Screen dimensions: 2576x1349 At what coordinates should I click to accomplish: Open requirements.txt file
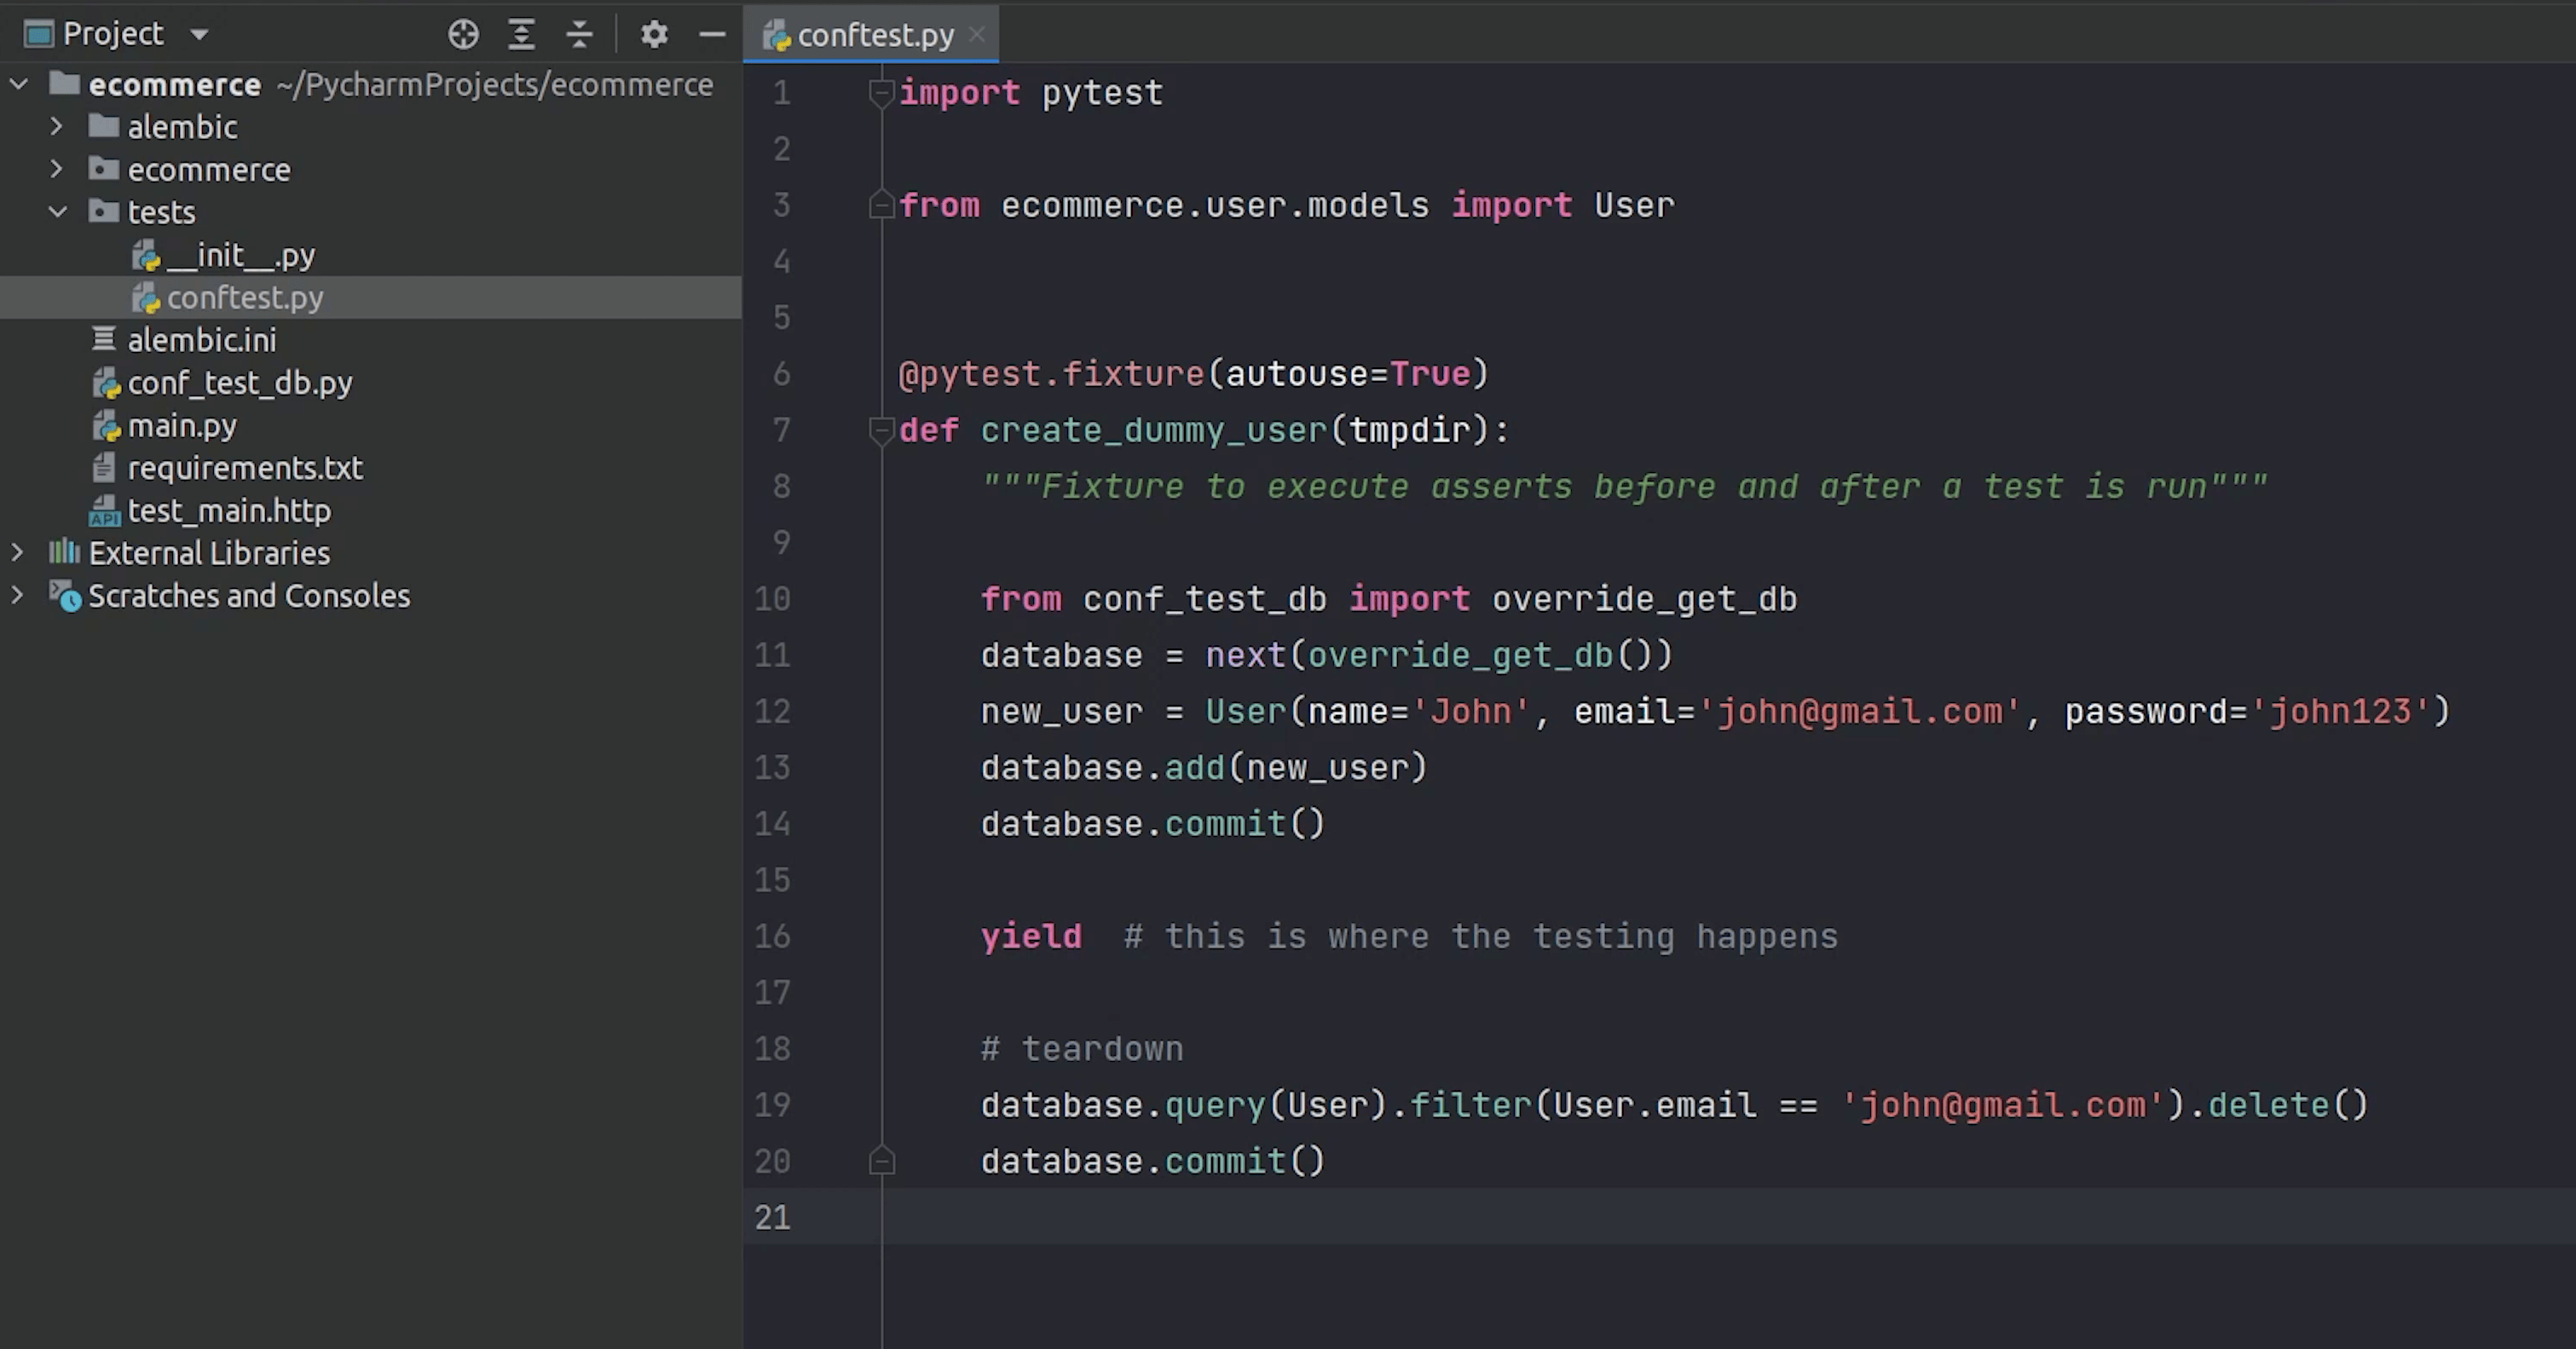(244, 468)
